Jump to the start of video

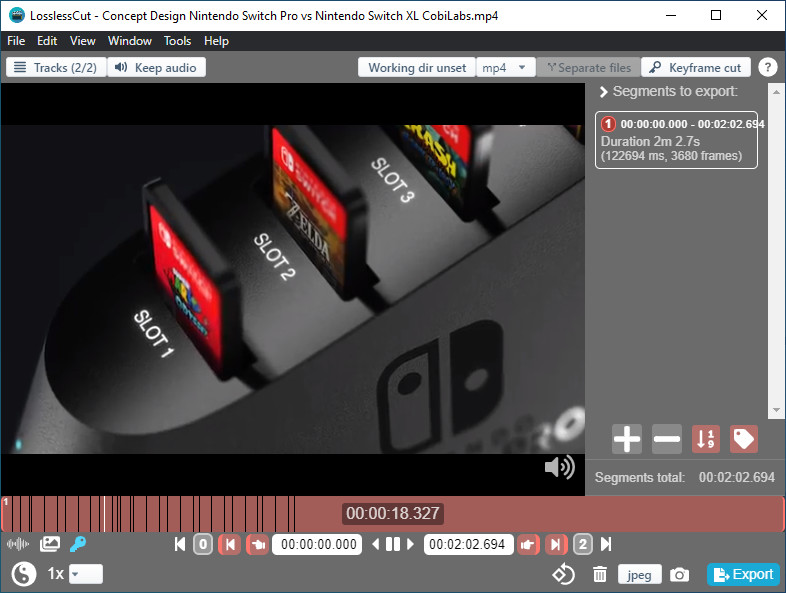180,544
